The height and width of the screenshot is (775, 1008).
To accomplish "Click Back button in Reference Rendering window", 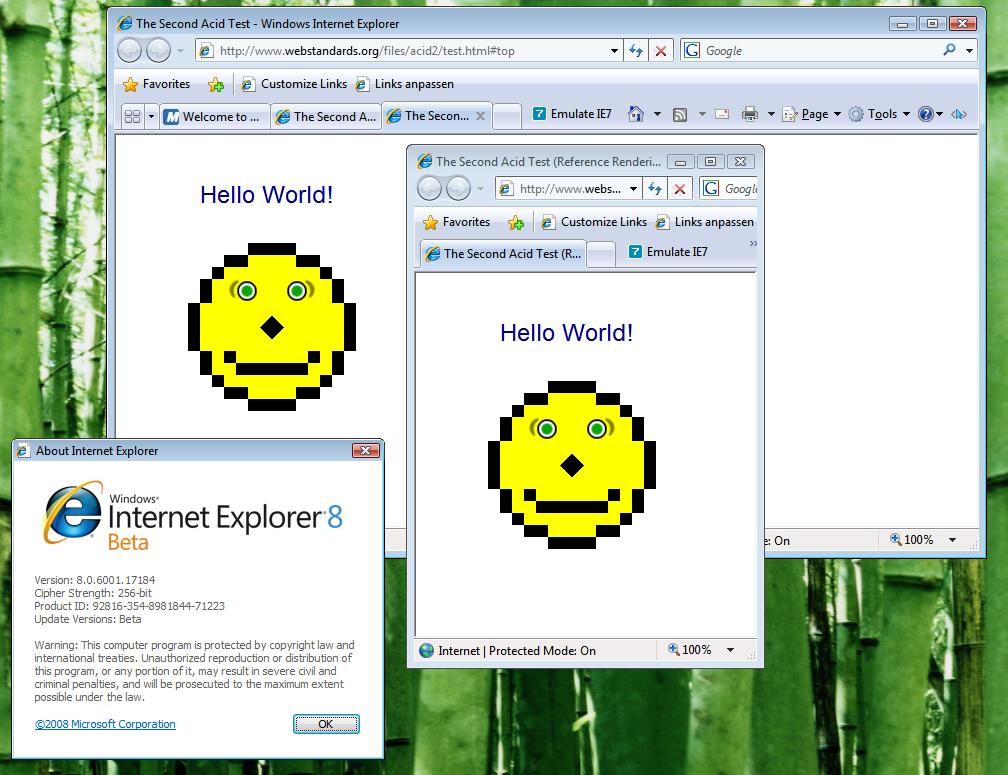I will click(x=429, y=189).
